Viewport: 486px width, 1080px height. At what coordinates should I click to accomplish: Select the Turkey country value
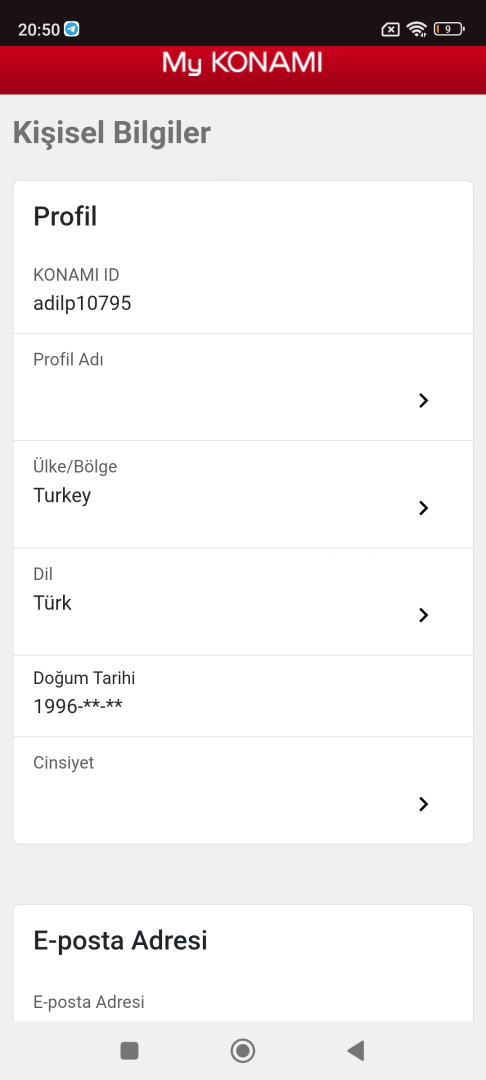[x=62, y=496]
